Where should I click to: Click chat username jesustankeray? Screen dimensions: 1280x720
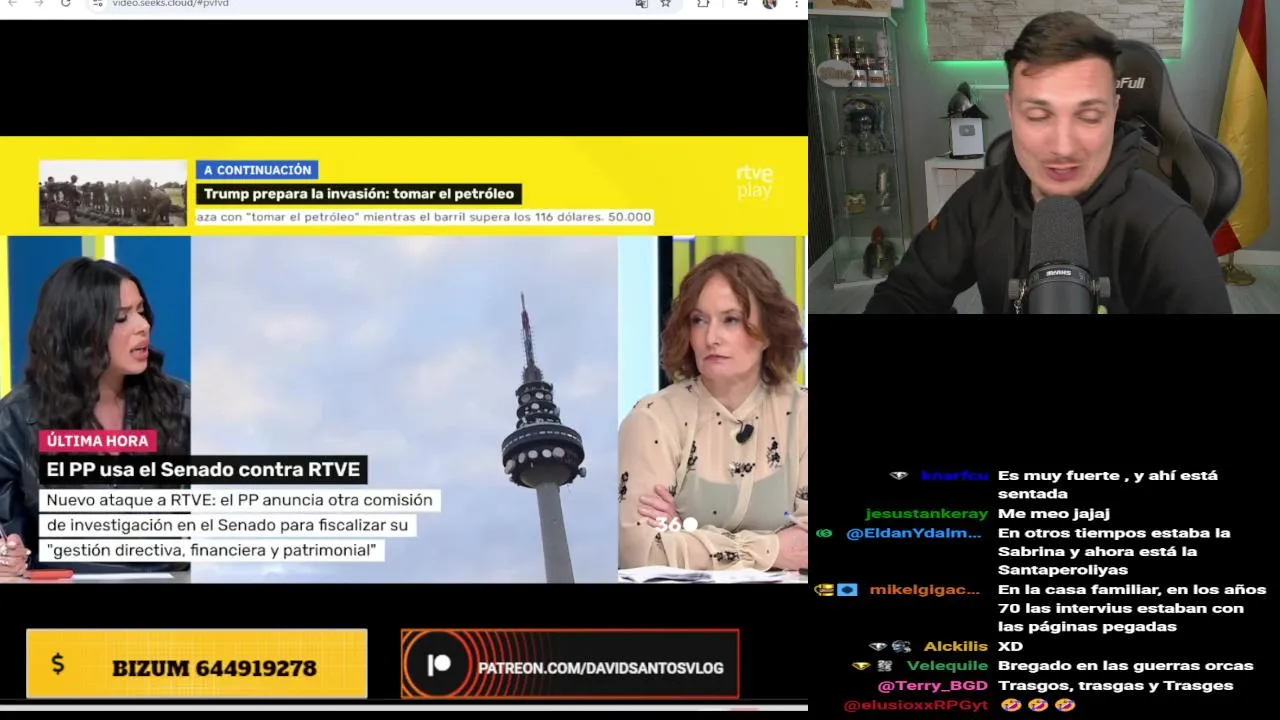click(x=927, y=514)
